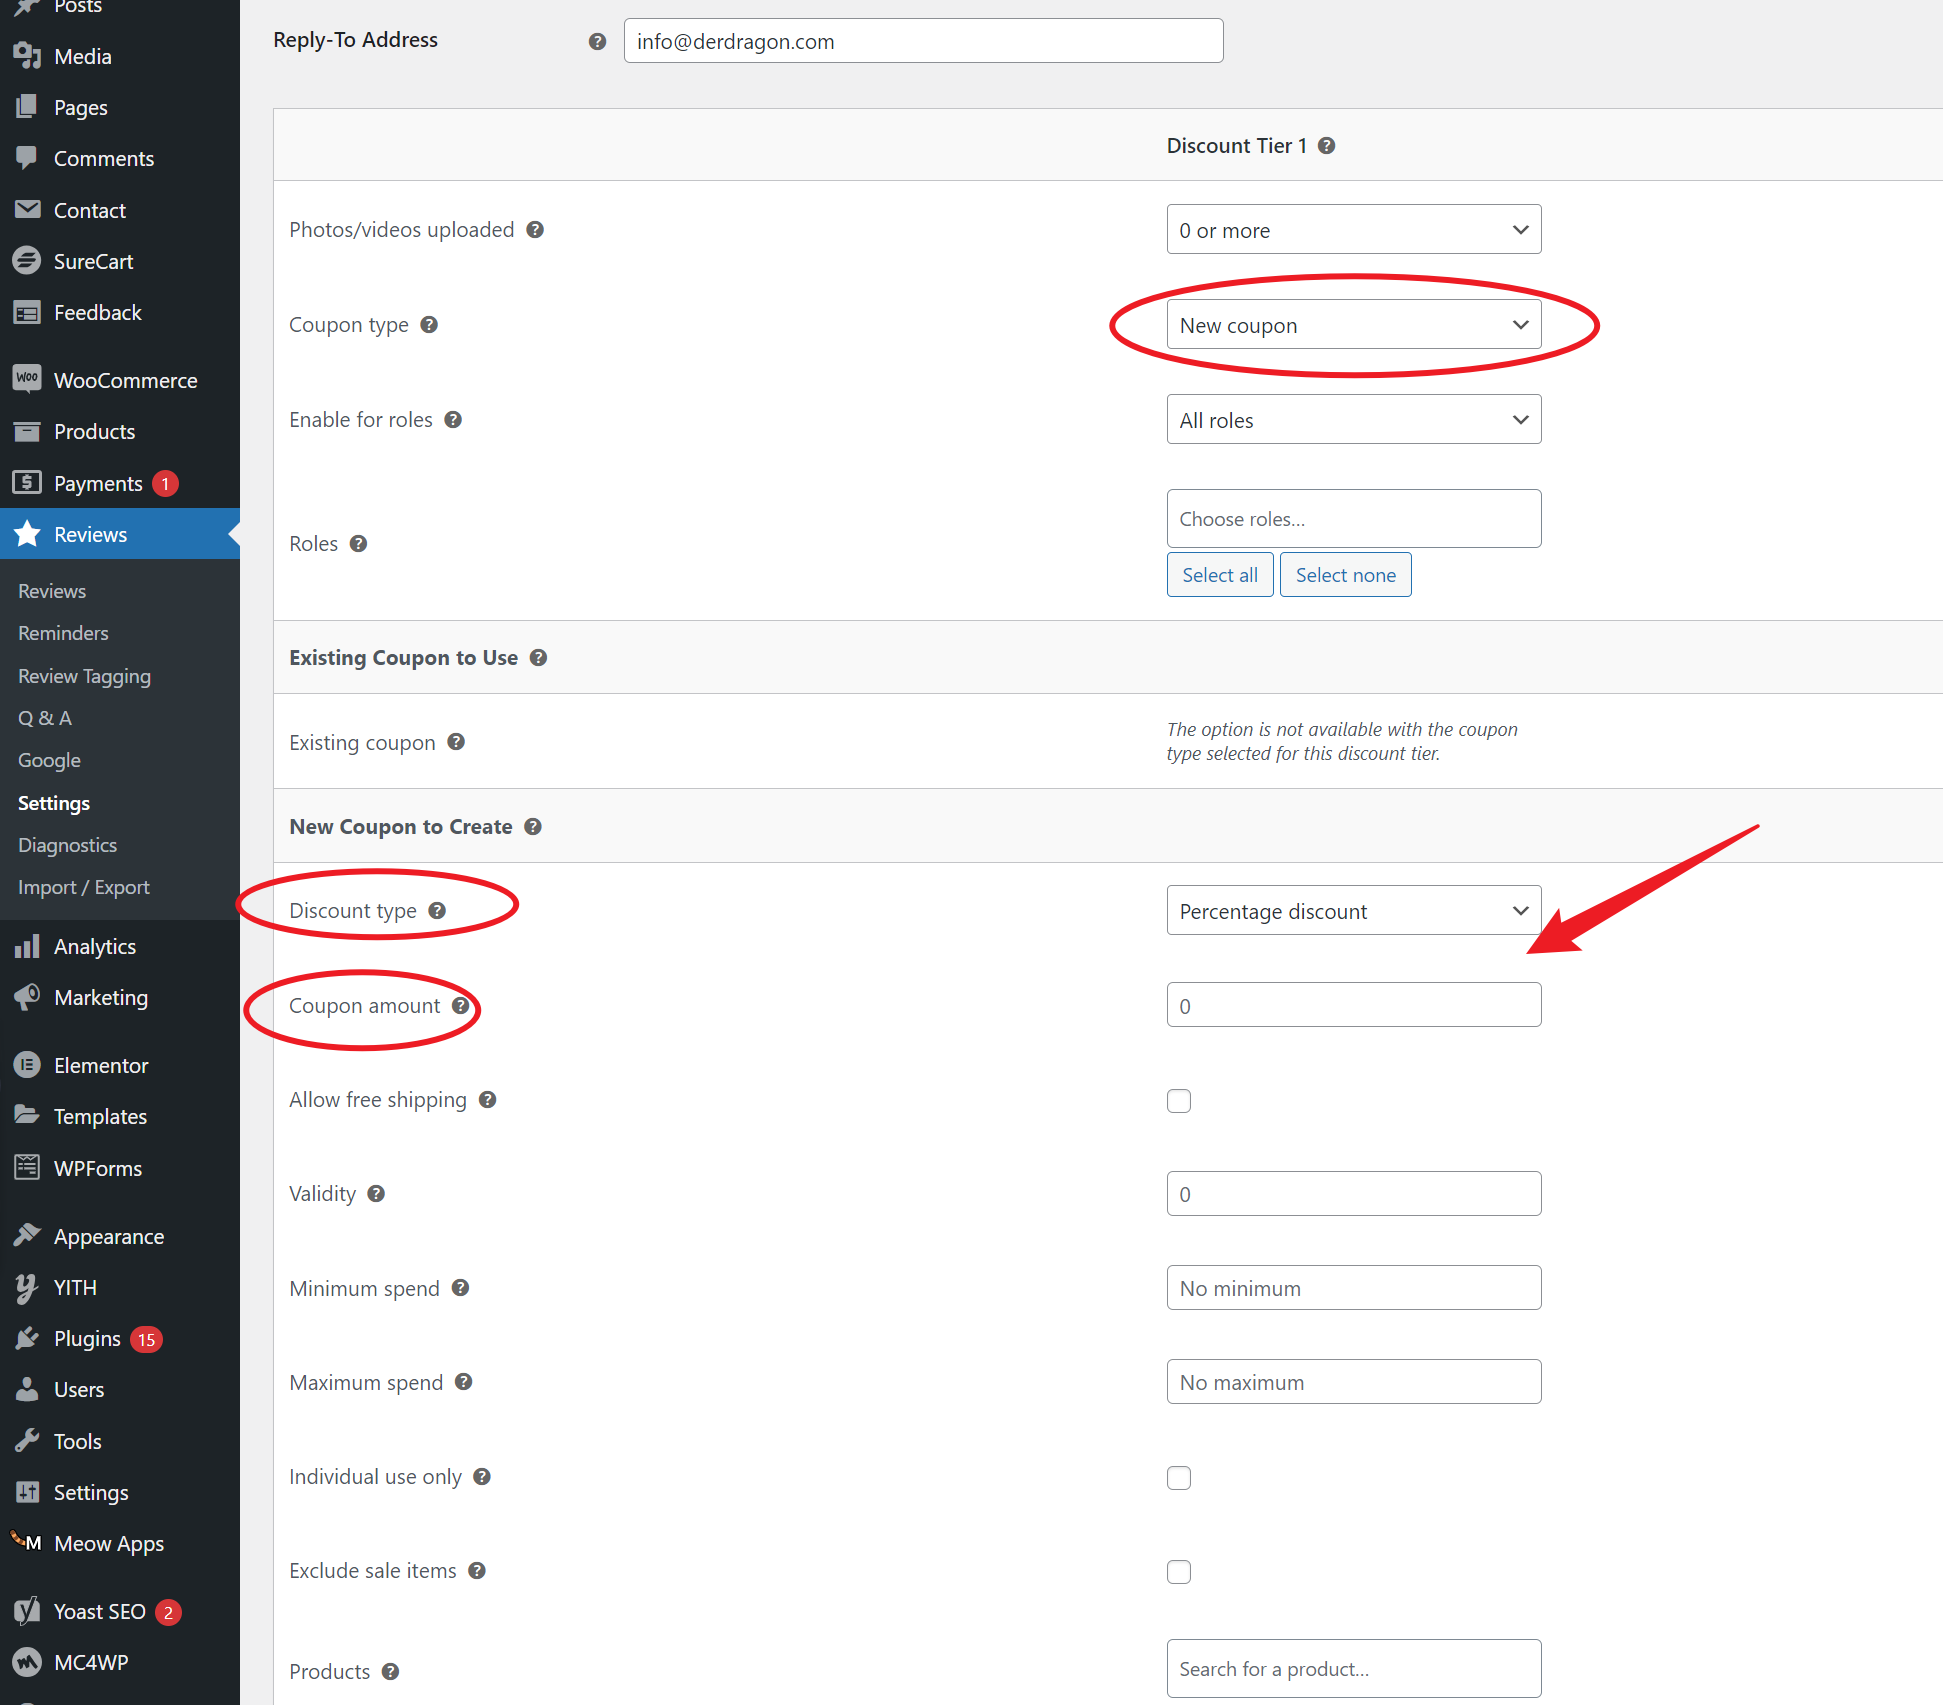
Task: Enable Exclude sale items
Action: tap(1179, 1571)
